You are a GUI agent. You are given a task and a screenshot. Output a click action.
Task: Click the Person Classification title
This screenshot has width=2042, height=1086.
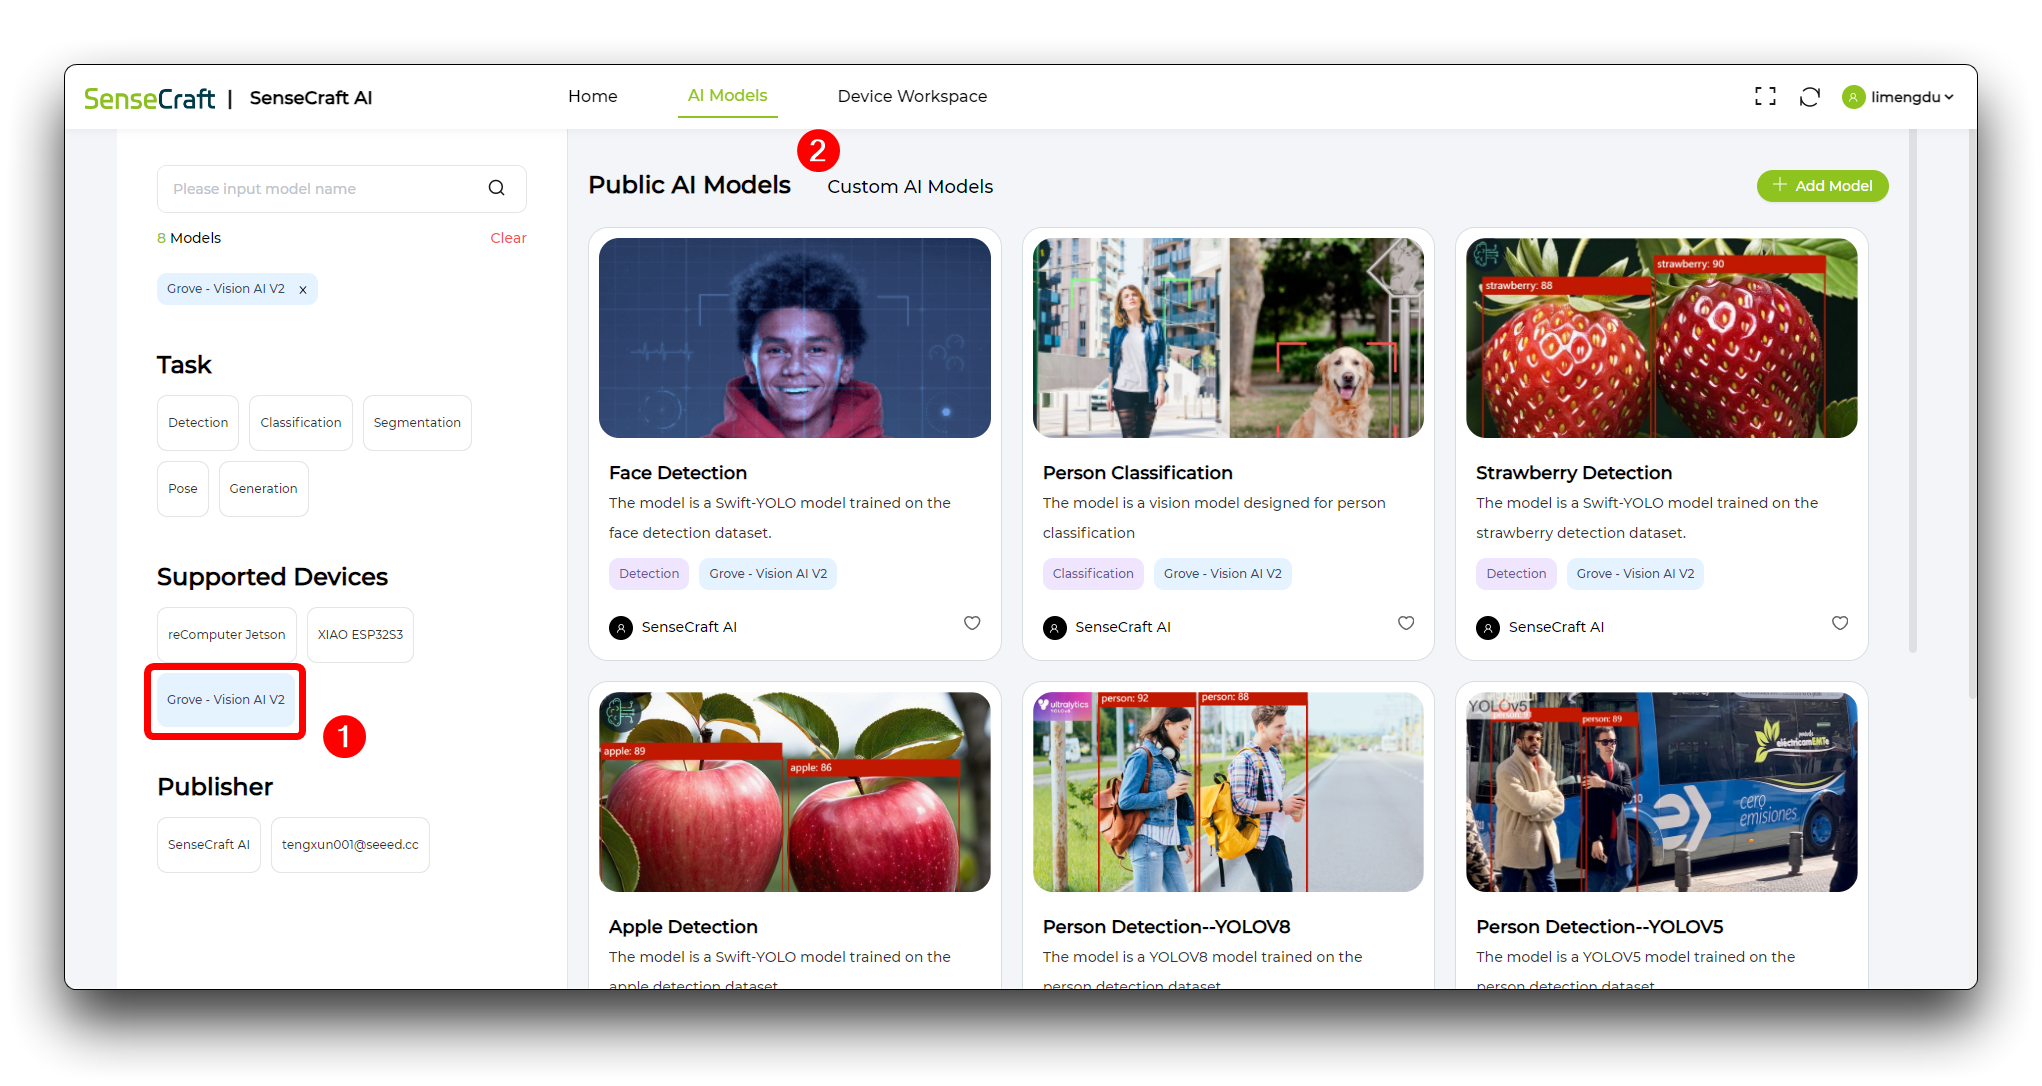pyautogui.click(x=1137, y=473)
